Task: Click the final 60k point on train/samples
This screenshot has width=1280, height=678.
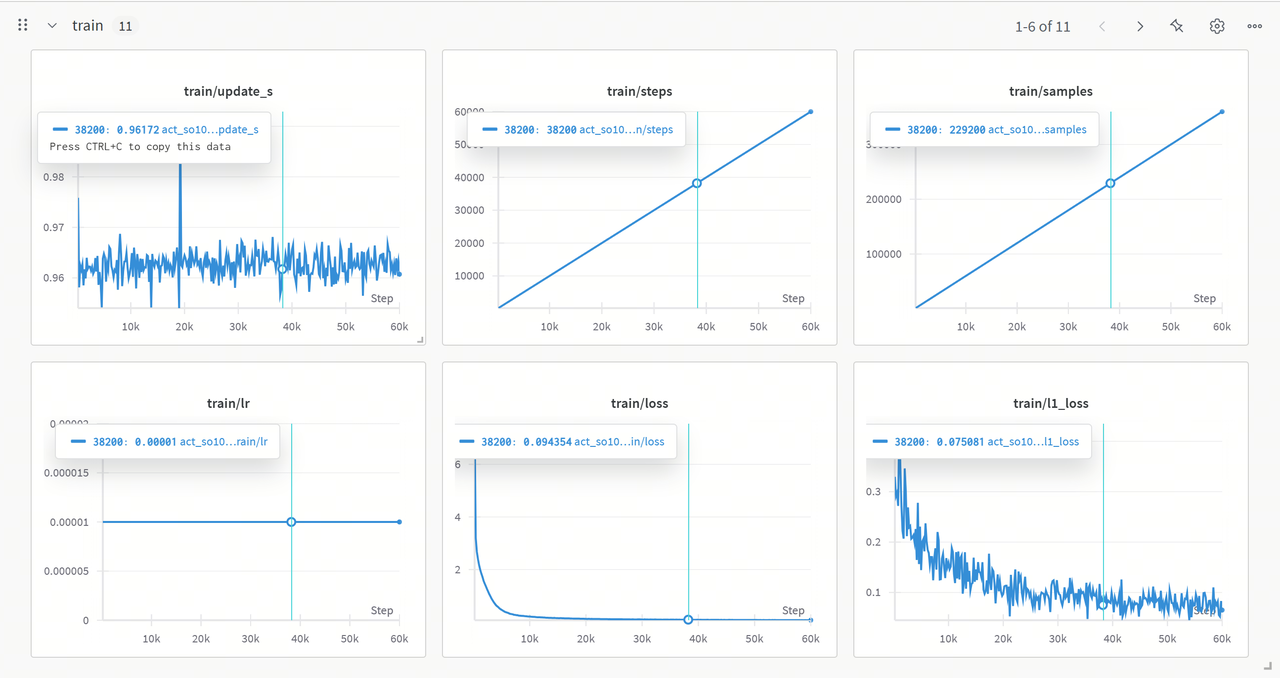Action: click(x=1222, y=111)
